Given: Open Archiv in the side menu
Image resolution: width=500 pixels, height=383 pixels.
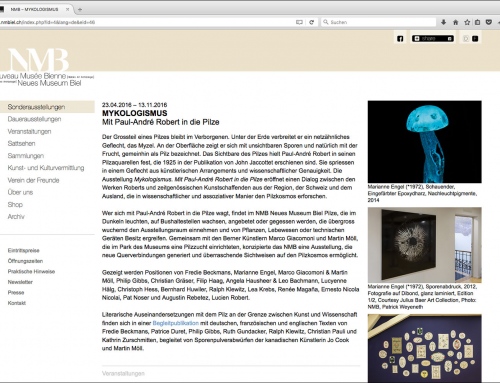Looking at the screenshot, I should [16, 216].
